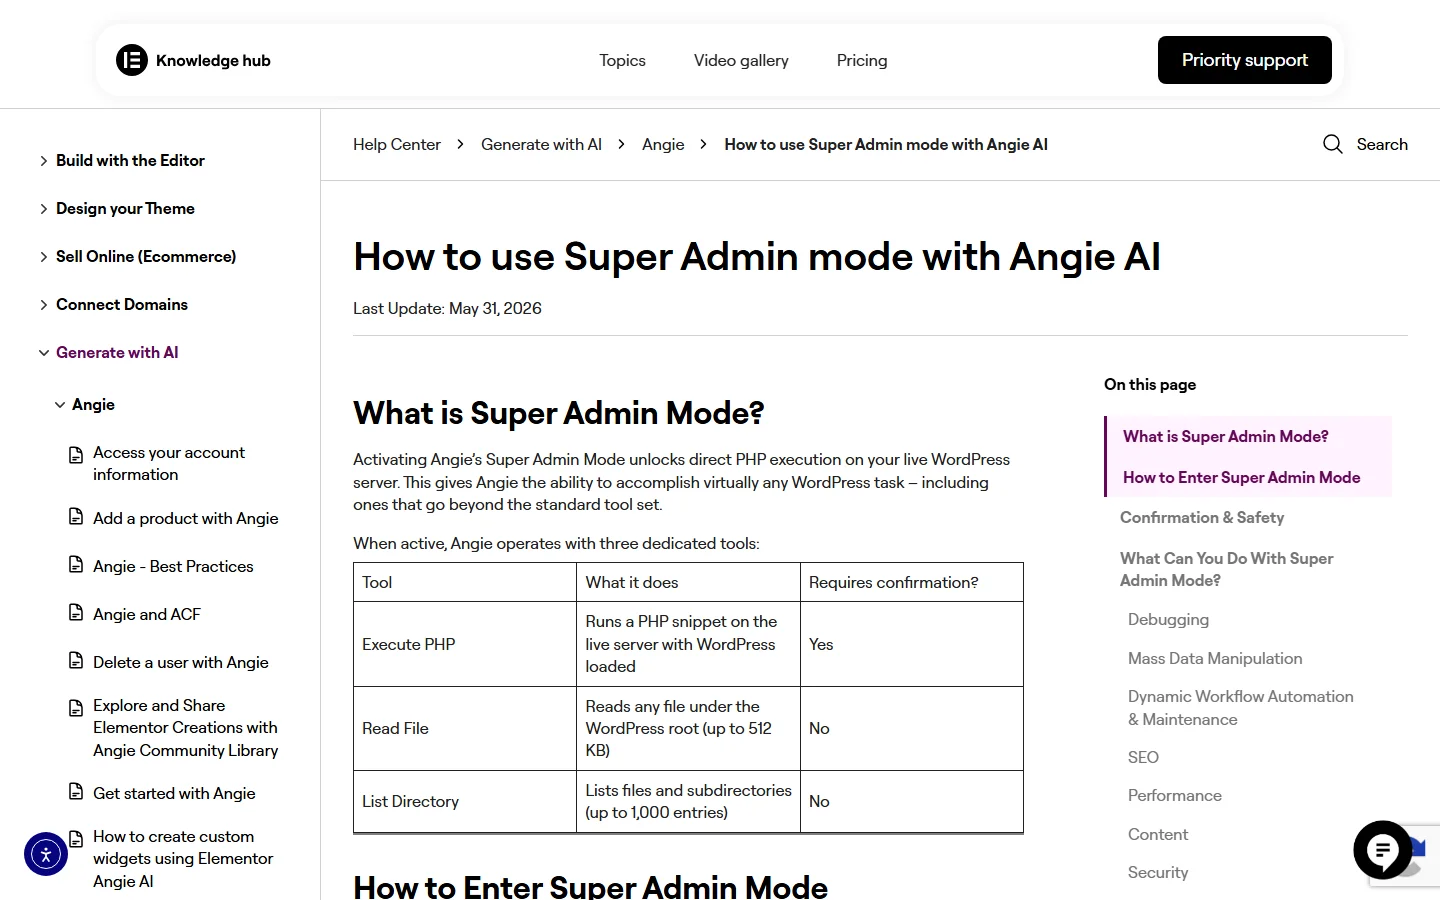
Task: Go to Pricing in top navigation
Action: tap(862, 60)
